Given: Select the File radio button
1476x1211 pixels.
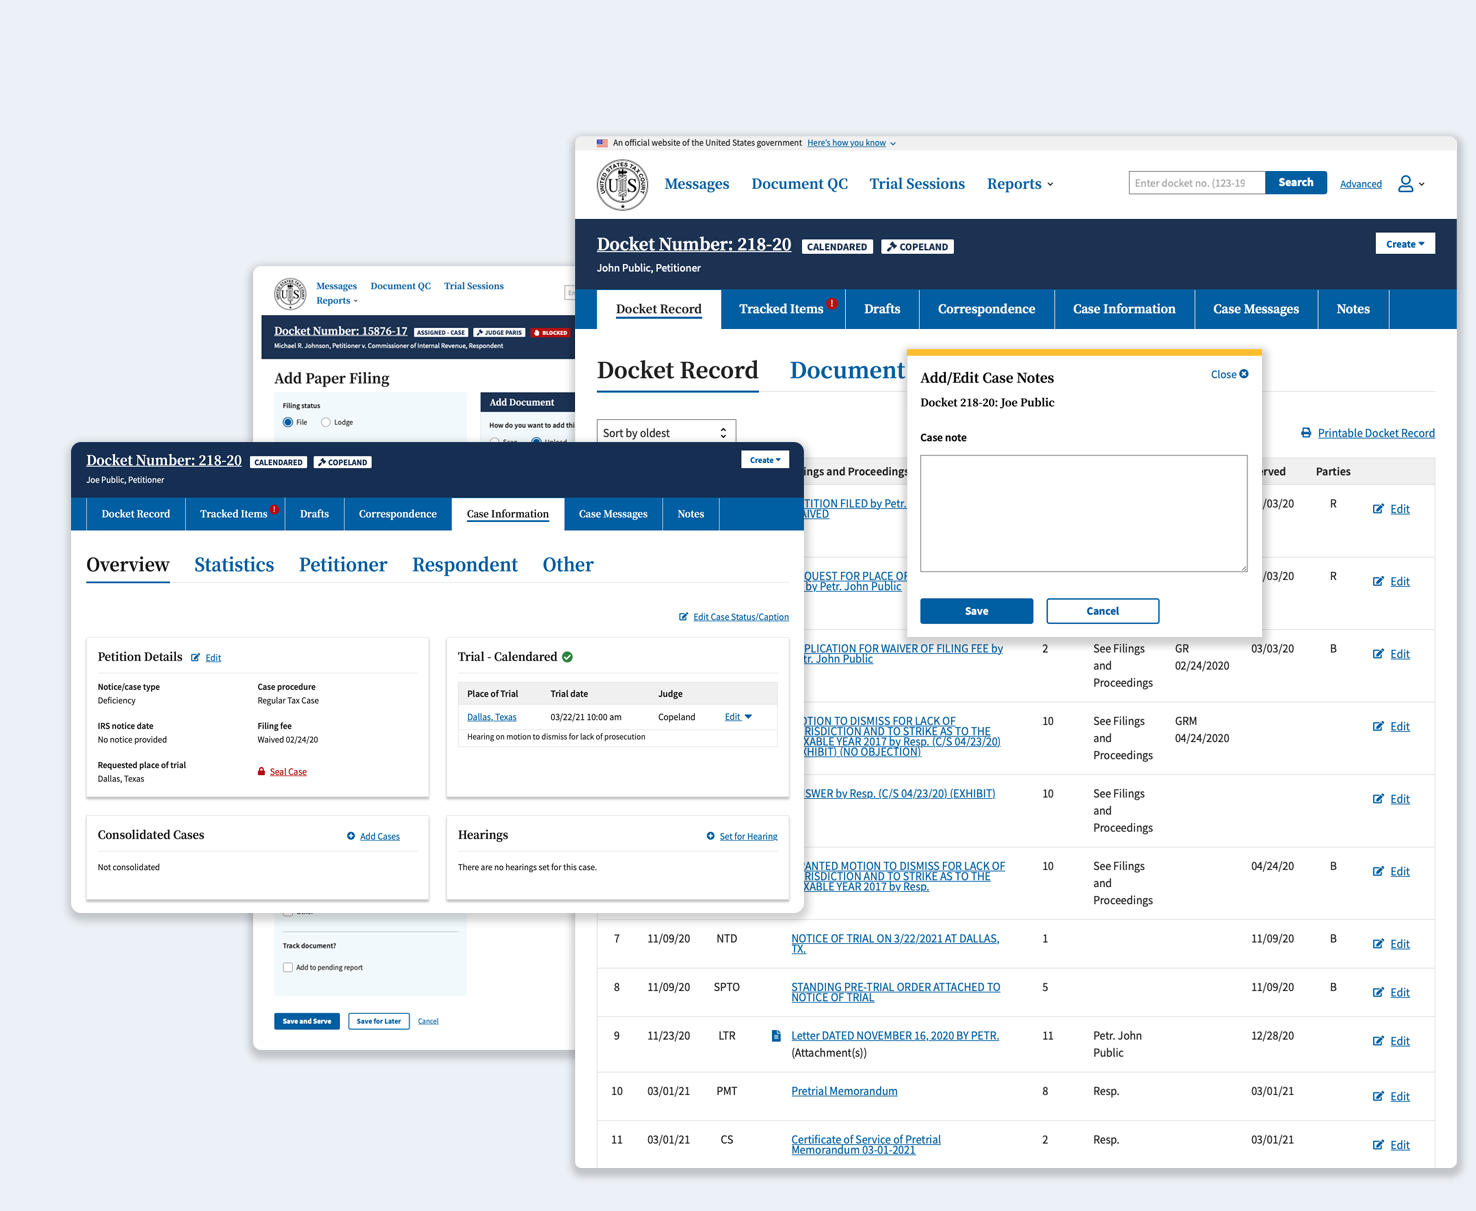Looking at the screenshot, I should click(287, 422).
